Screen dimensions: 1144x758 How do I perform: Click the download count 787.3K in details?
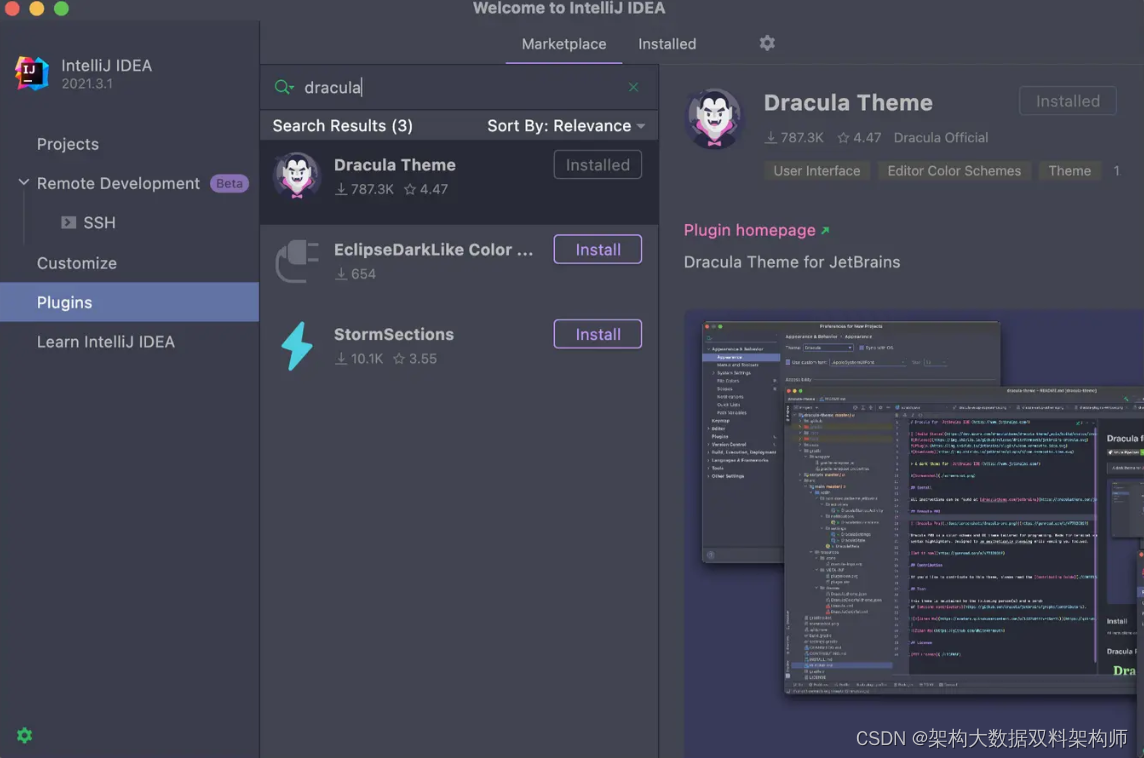tap(794, 138)
